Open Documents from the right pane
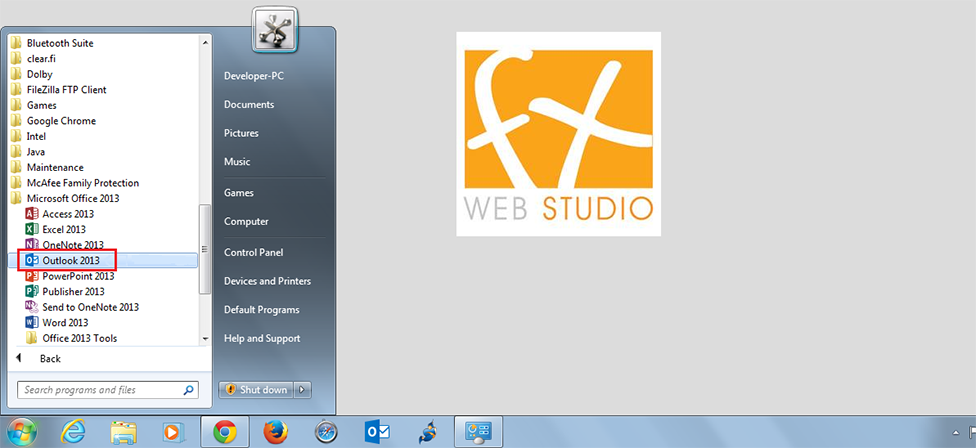This screenshot has height=448, width=976. (249, 105)
